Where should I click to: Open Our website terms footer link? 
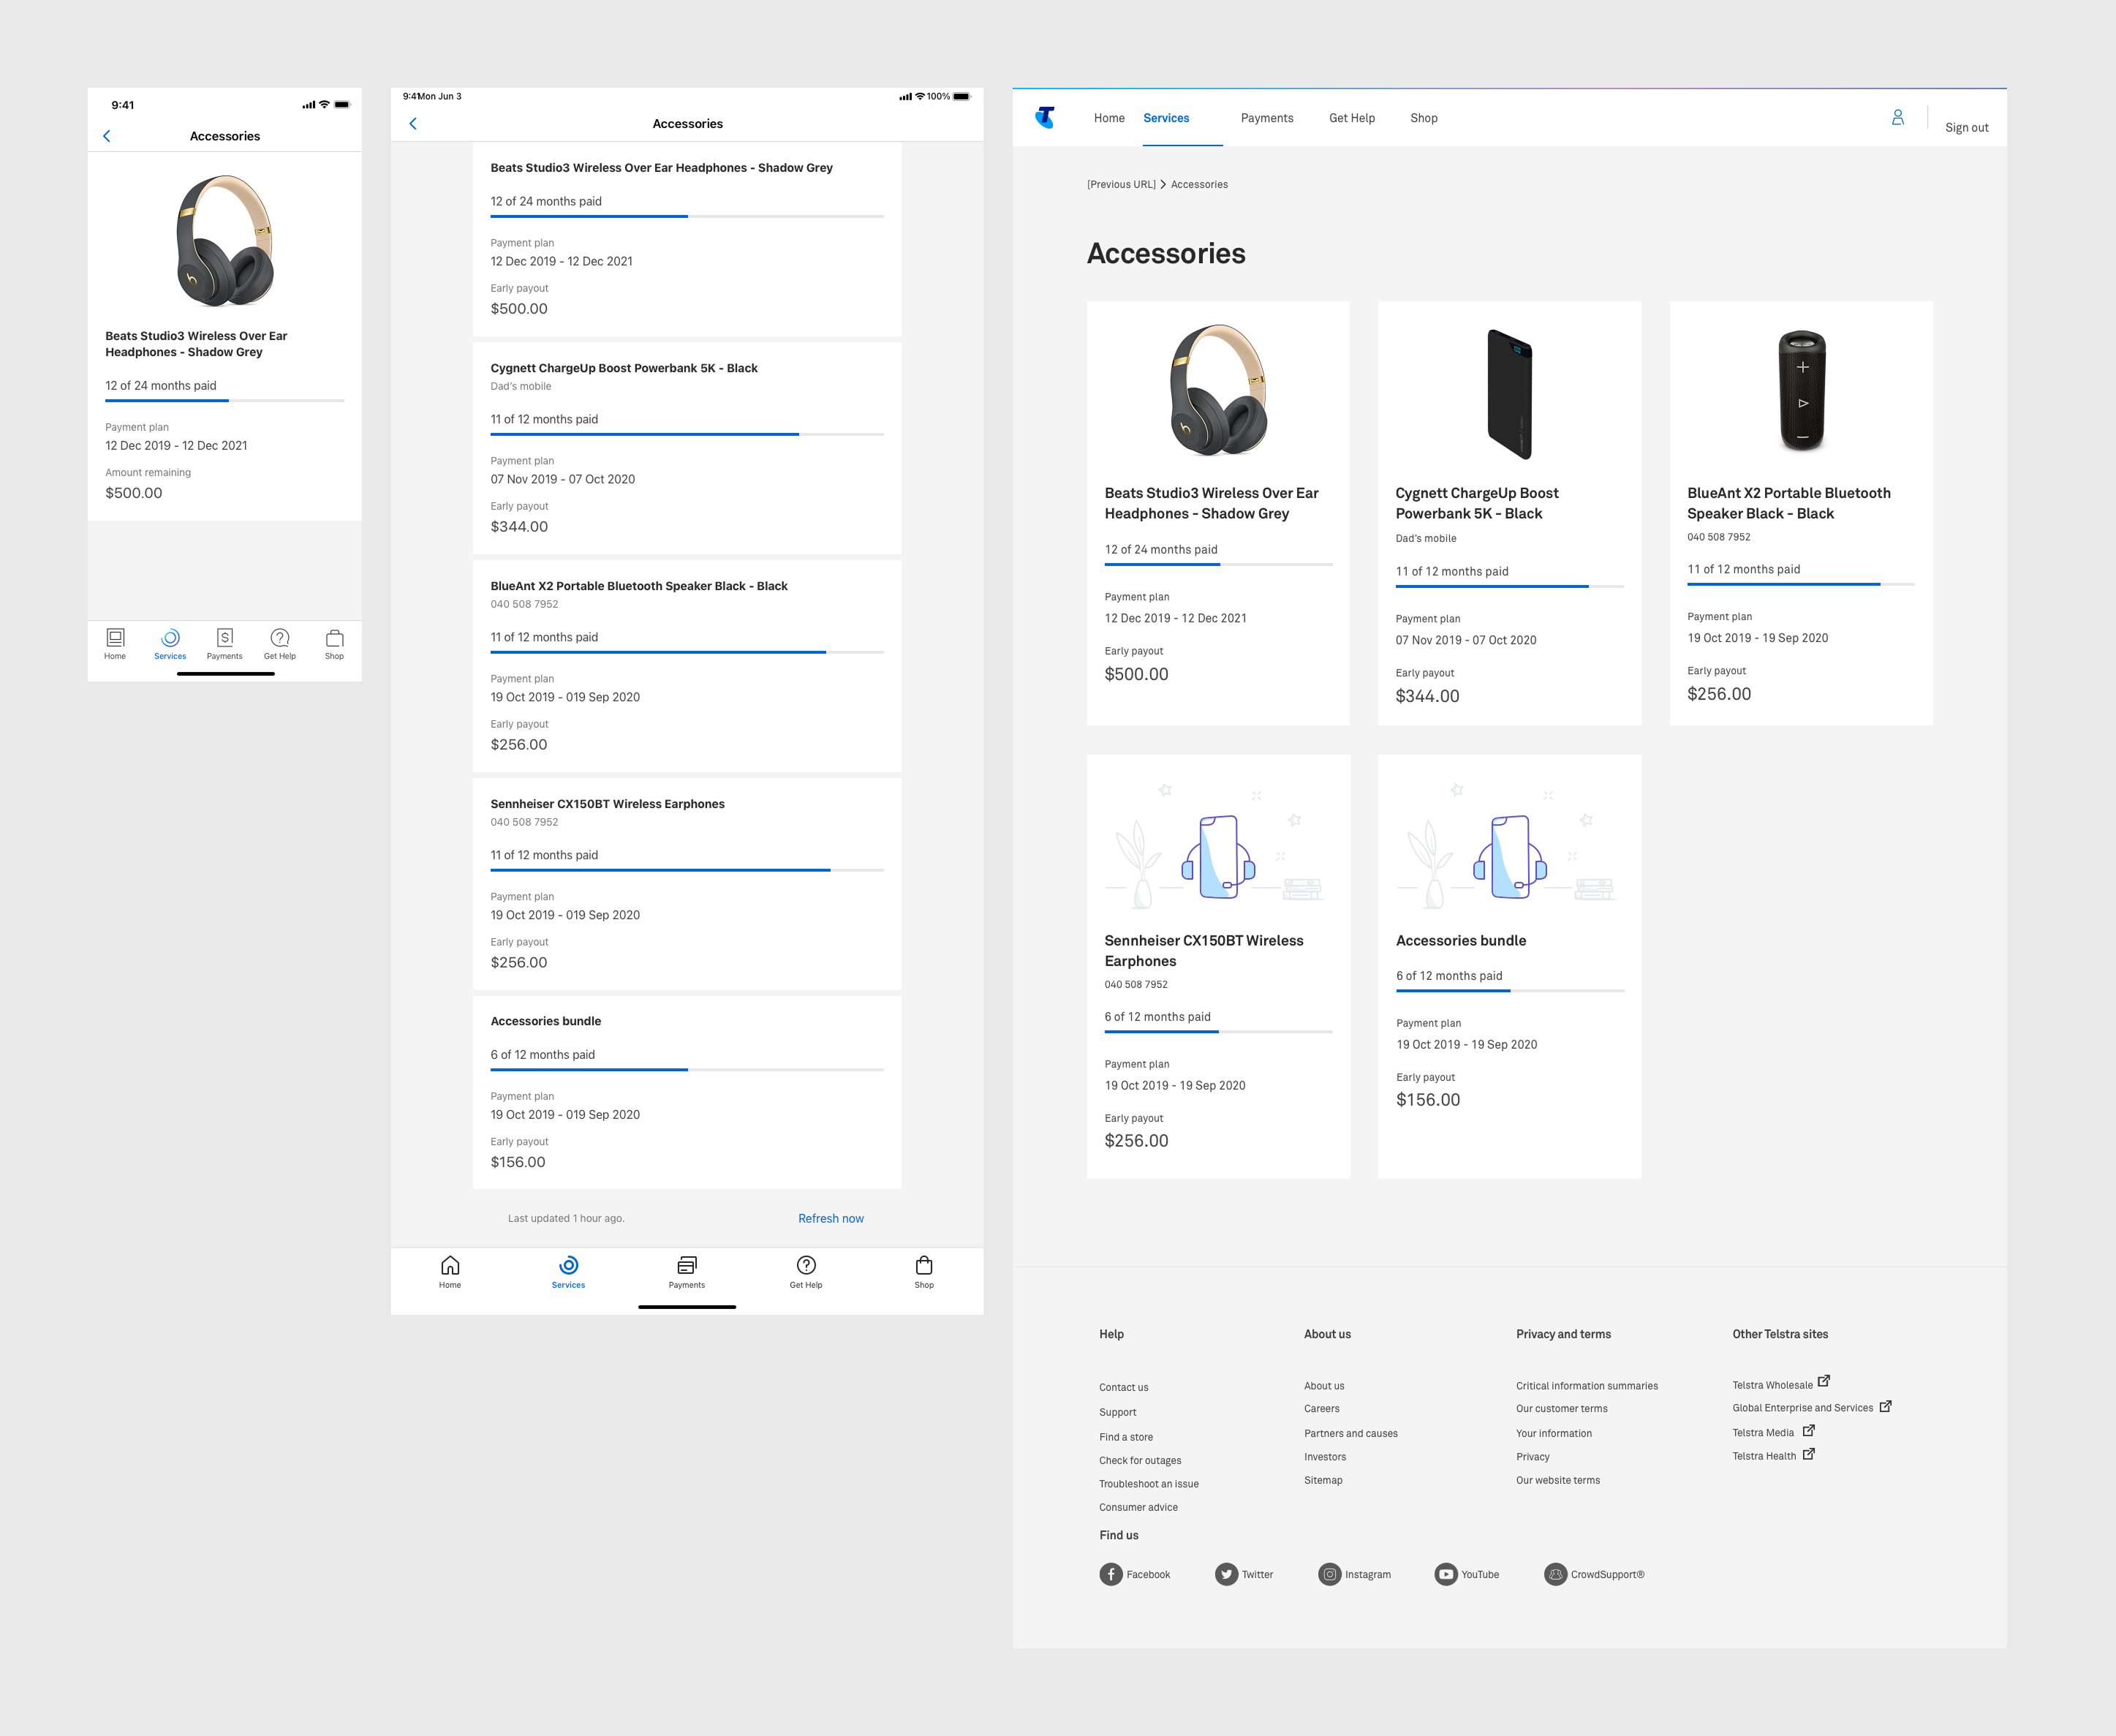pos(1557,1480)
